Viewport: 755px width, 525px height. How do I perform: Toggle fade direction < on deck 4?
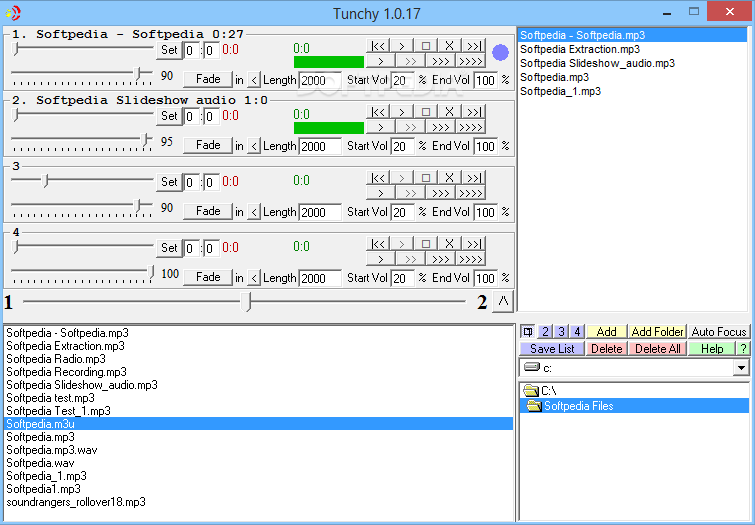pyautogui.click(x=254, y=278)
